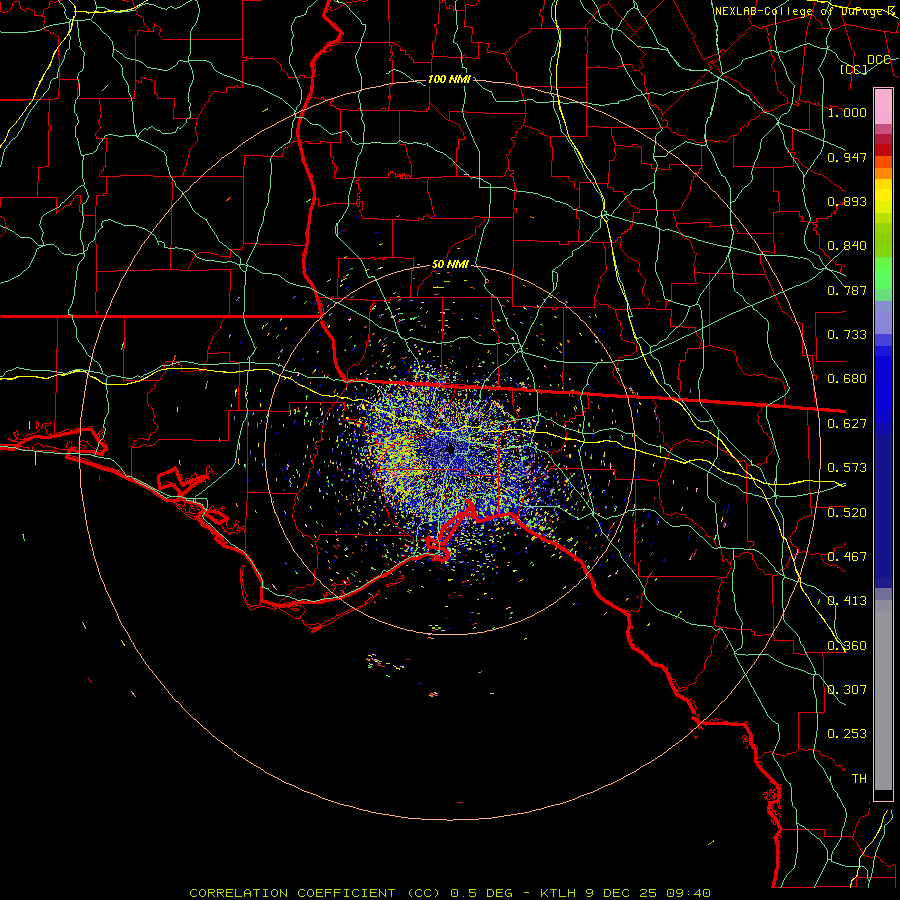The image size is (900, 900).
Task: Click the [CC] units label
Action: [854, 69]
